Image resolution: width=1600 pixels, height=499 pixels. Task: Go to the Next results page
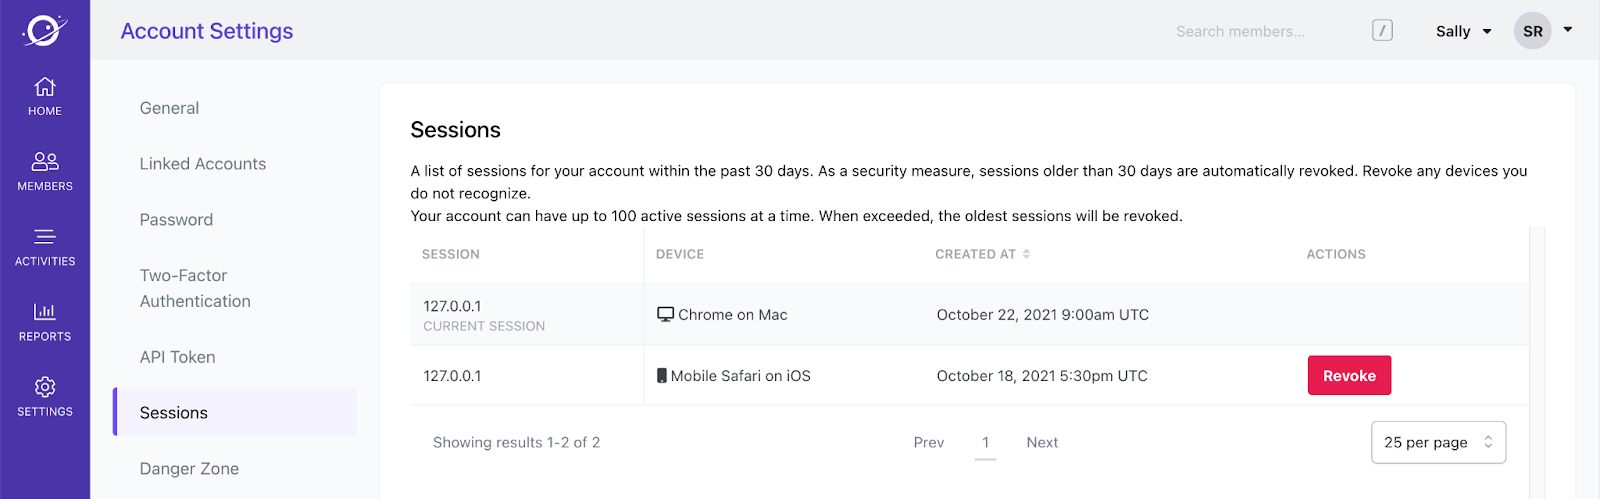coord(1042,442)
